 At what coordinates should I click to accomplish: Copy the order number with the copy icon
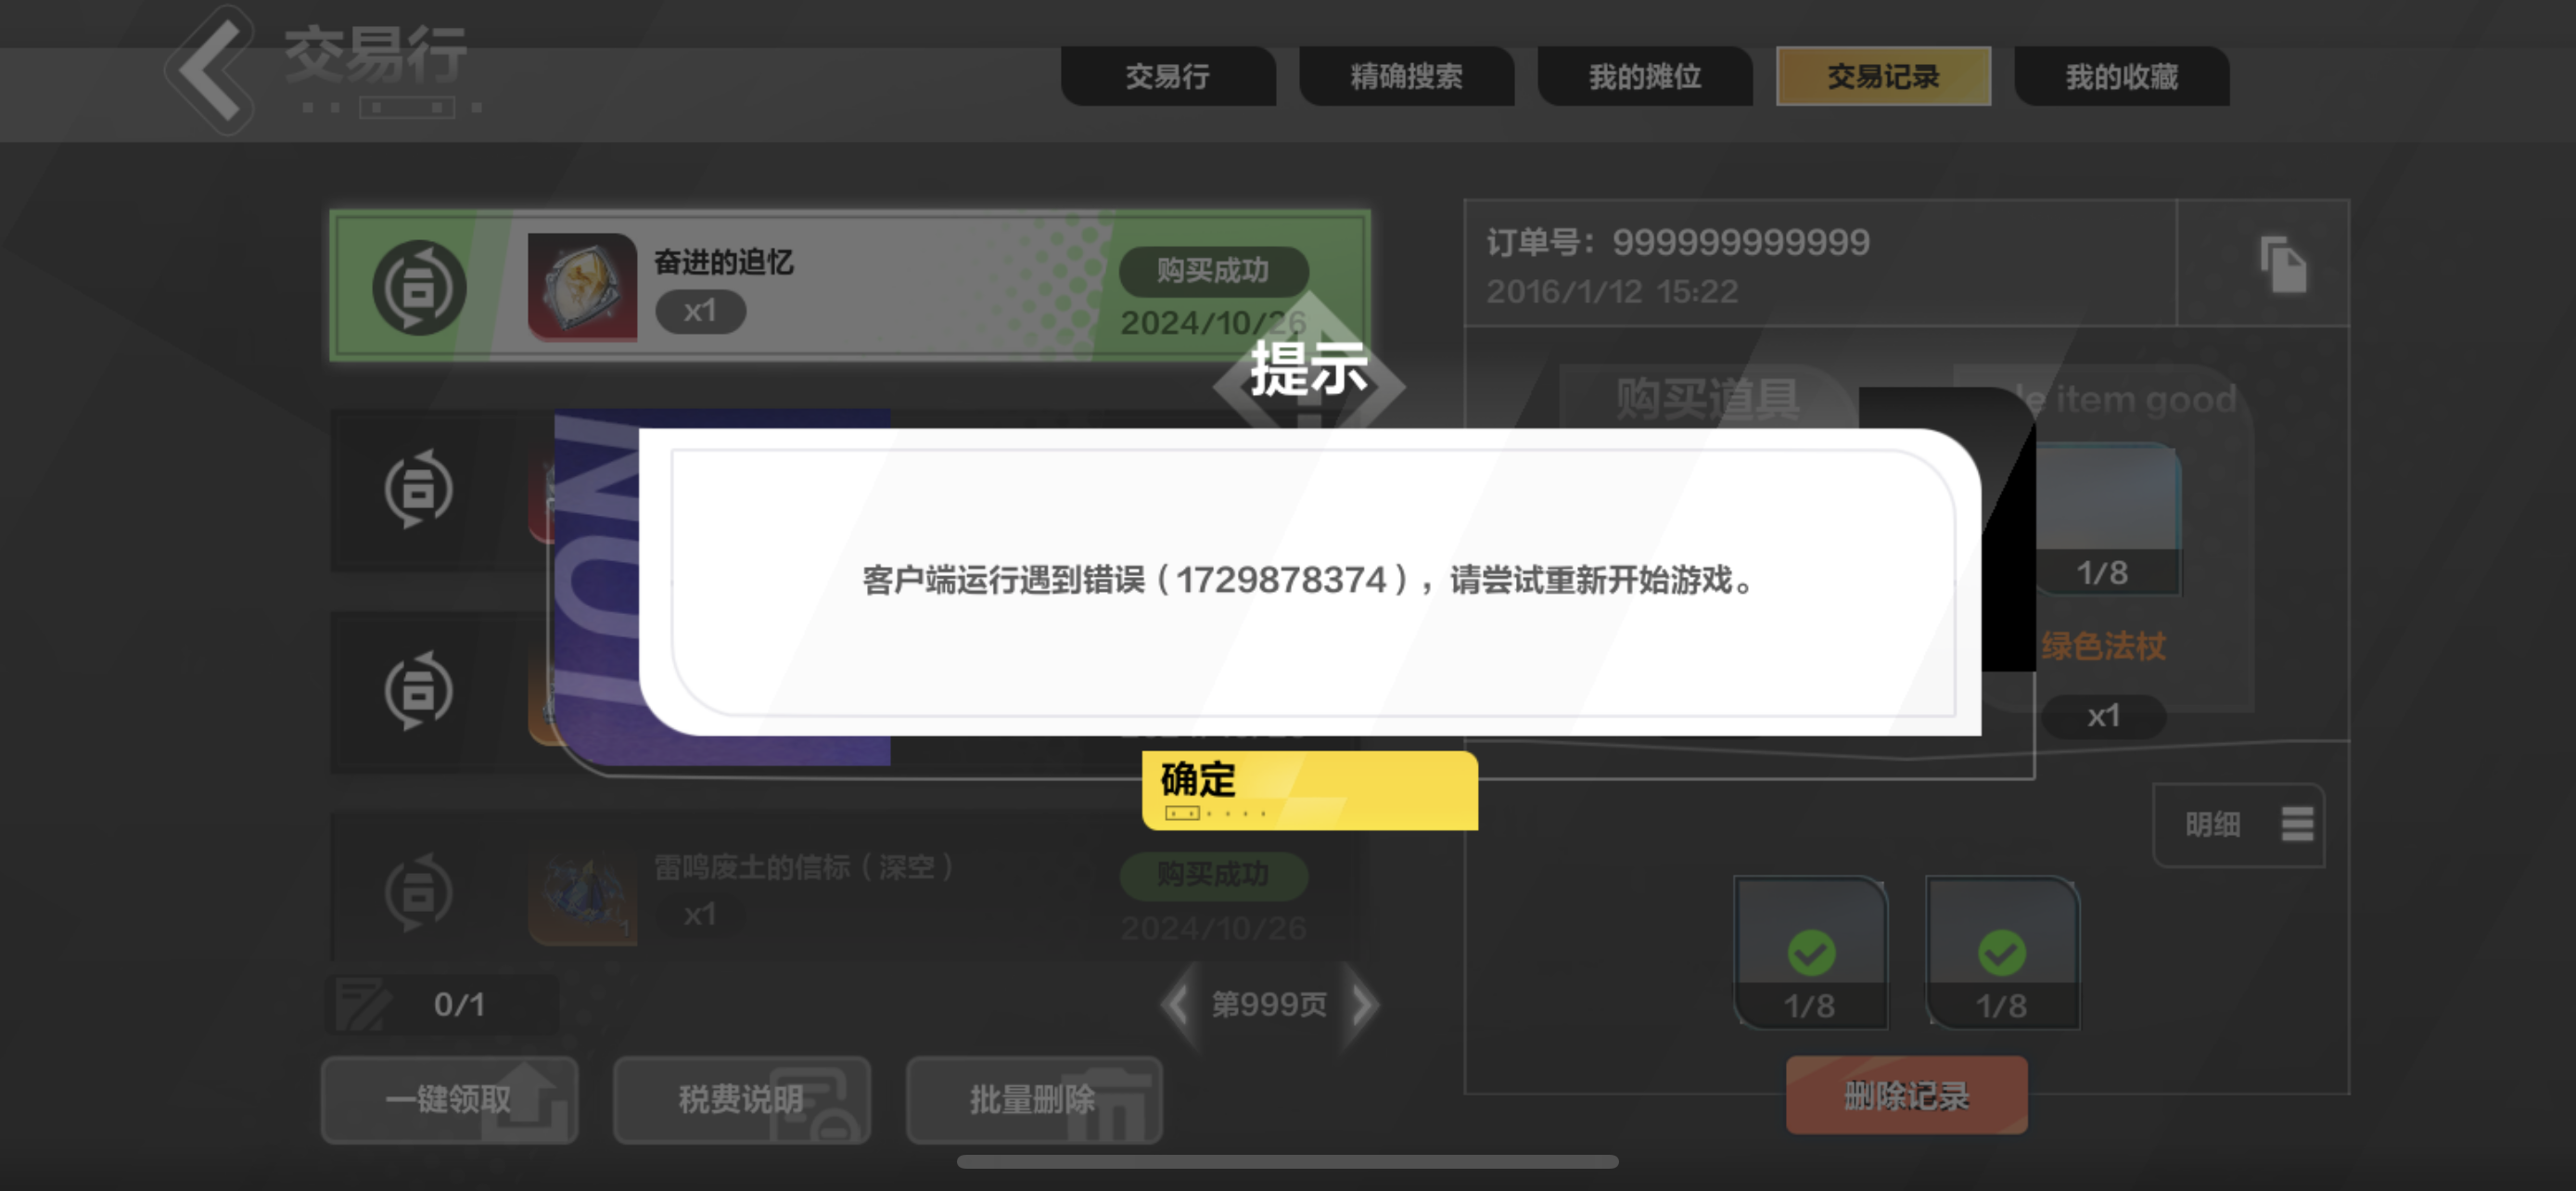pos(2284,265)
